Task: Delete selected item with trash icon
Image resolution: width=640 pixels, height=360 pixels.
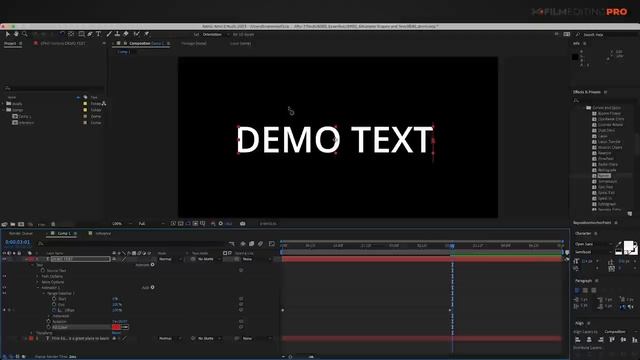Action: pyautogui.click(x=53, y=224)
